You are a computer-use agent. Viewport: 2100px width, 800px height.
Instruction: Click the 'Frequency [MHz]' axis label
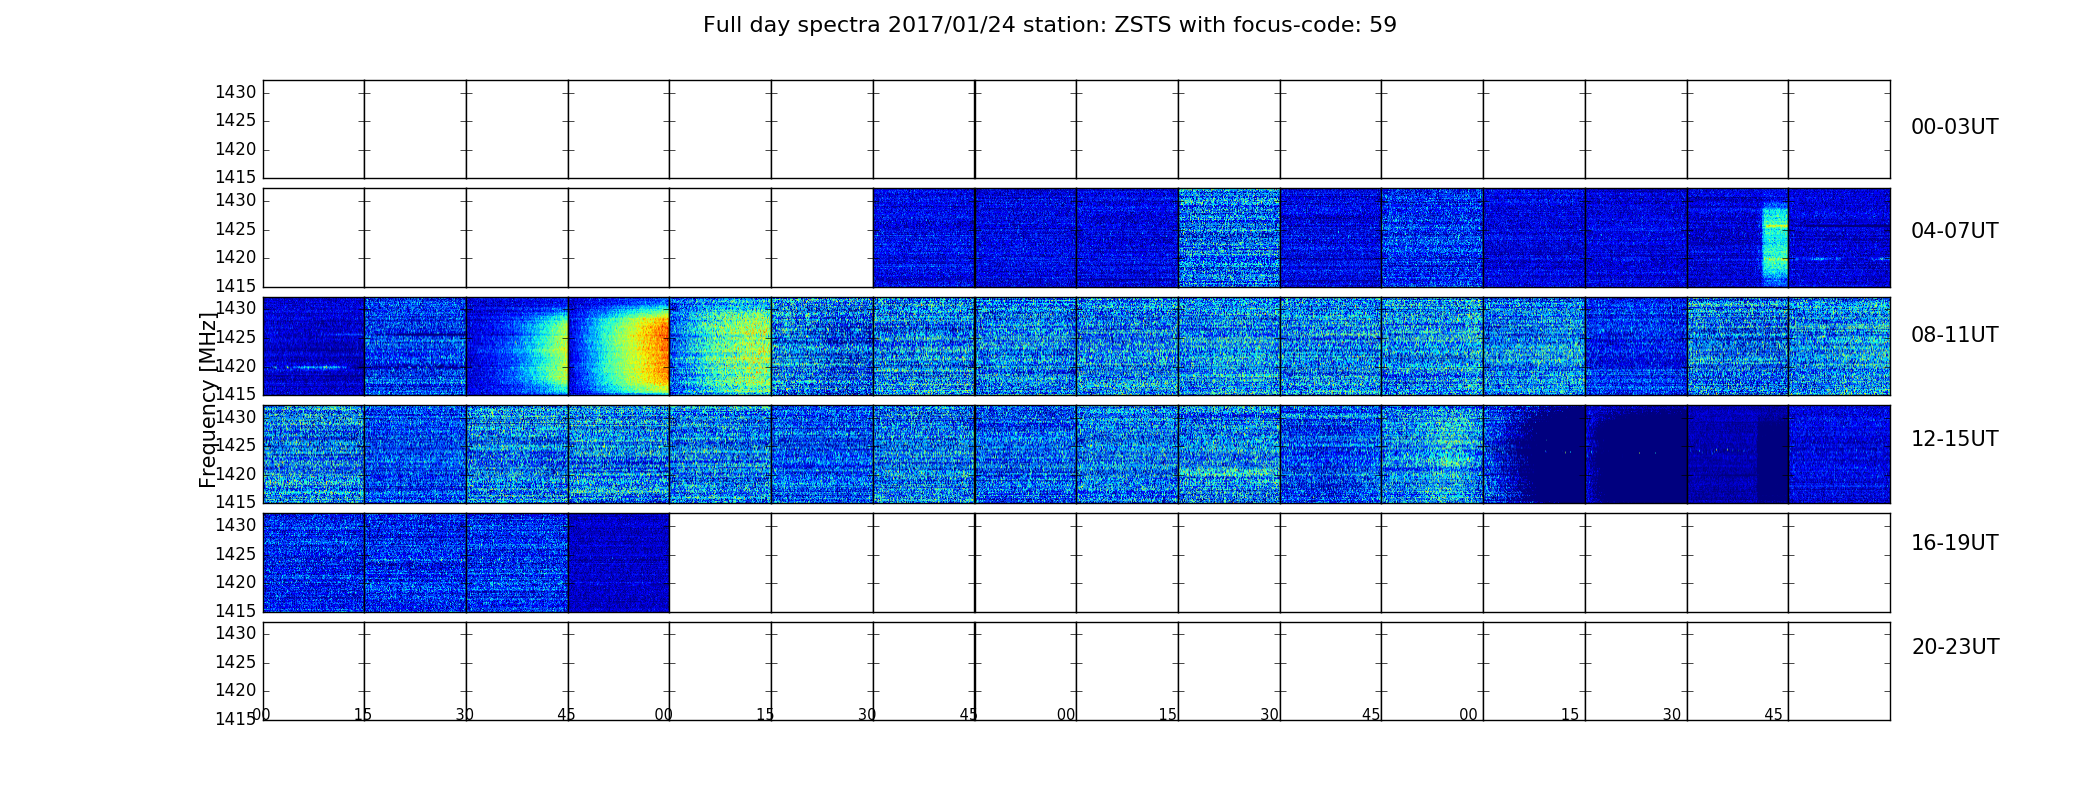point(208,400)
